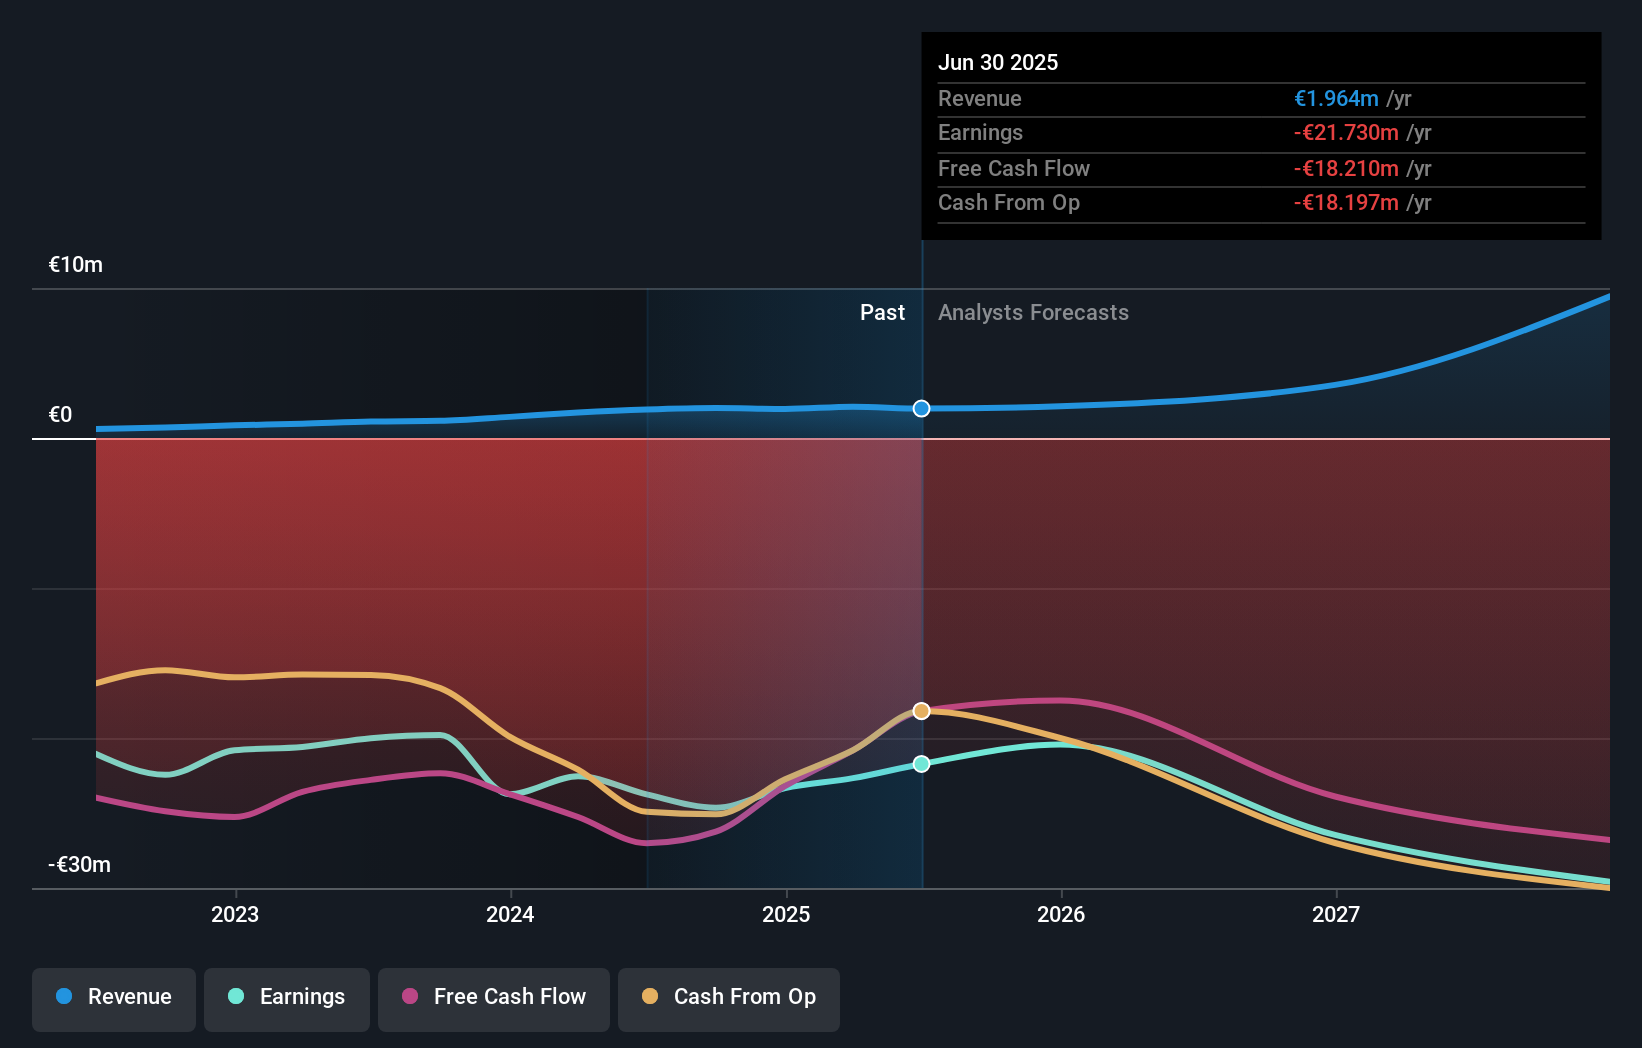Screen dimensions: 1642x1048
Task: Toggle the Earnings series legend button
Action: [x=287, y=999]
